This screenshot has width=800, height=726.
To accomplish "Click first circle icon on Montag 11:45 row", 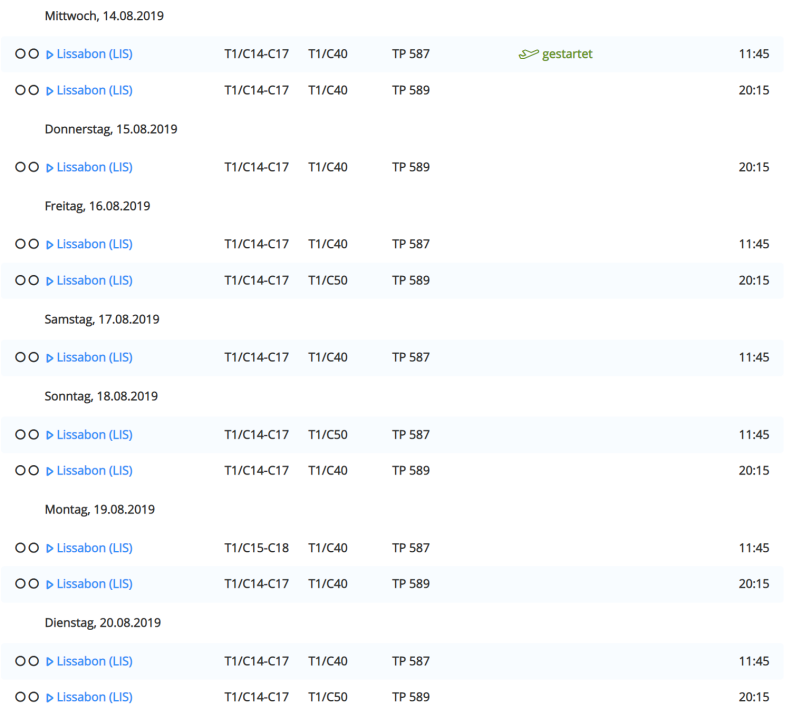I will coord(20,548).
